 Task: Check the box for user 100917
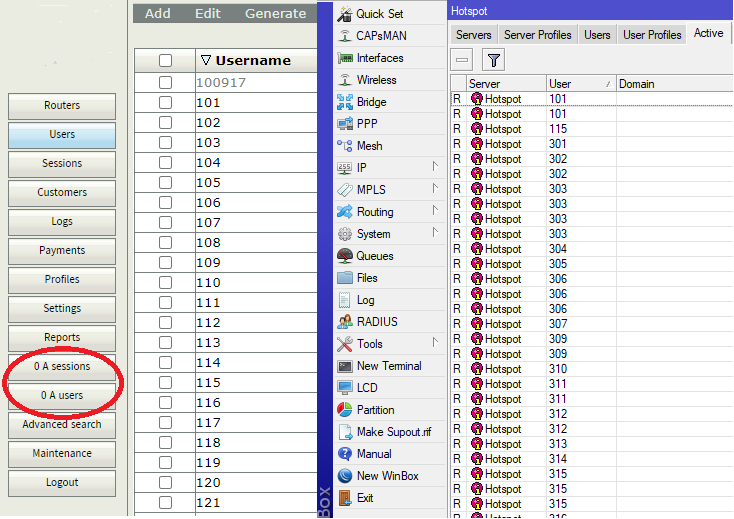coord(165,82)
